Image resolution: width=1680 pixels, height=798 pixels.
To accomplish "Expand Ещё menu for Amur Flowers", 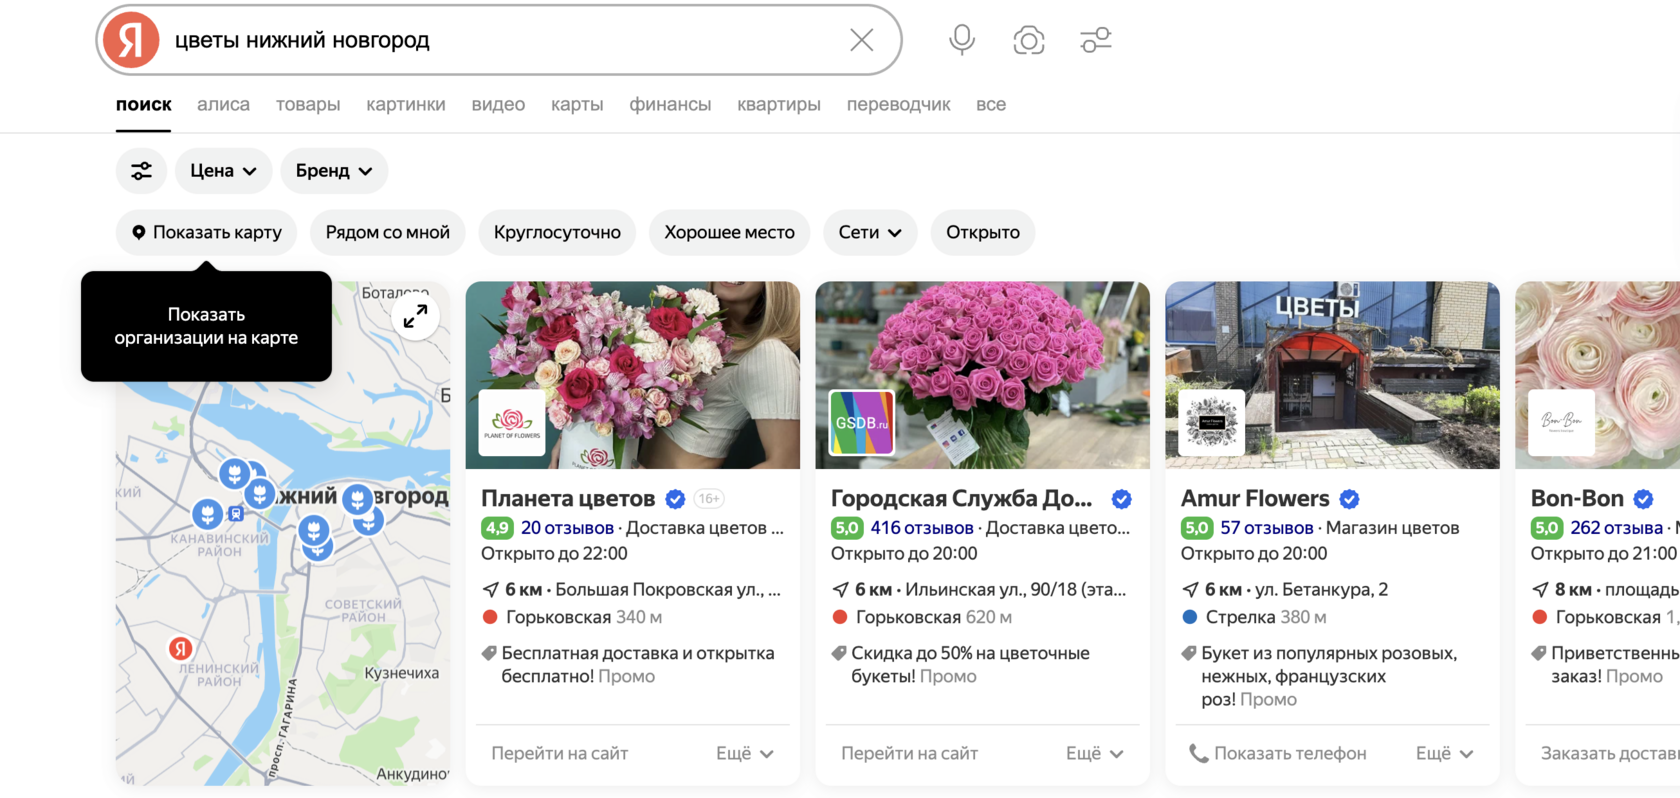I will (1445, 754).
